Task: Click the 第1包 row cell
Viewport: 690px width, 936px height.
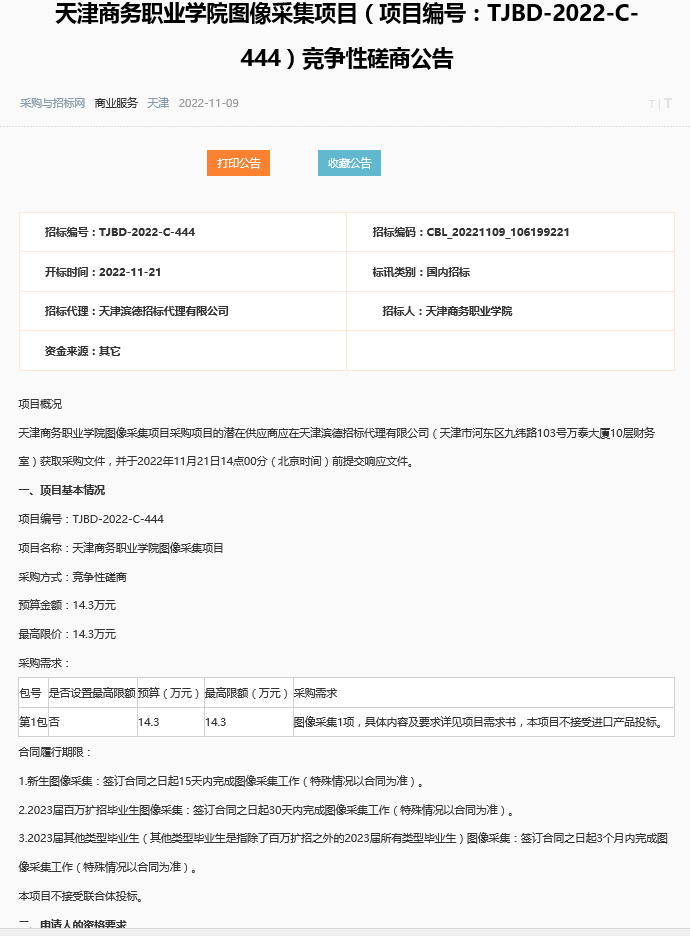Action: pos(32,721)
